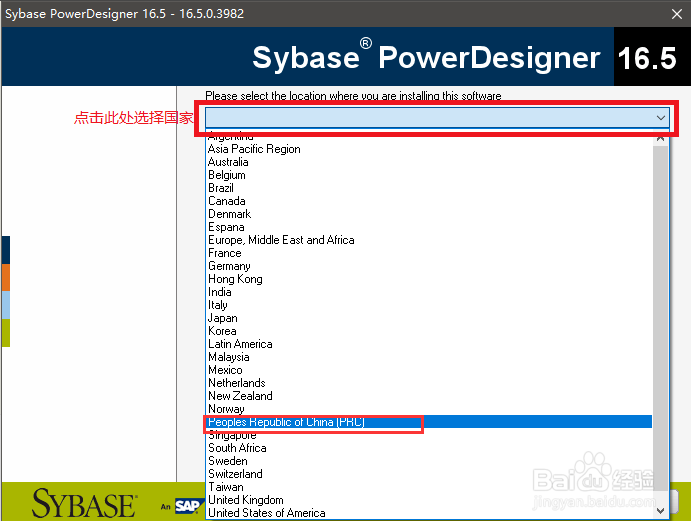Click the list scrollbar up arrow
Viewport: 691px width, 521px height.
[660, 139]
